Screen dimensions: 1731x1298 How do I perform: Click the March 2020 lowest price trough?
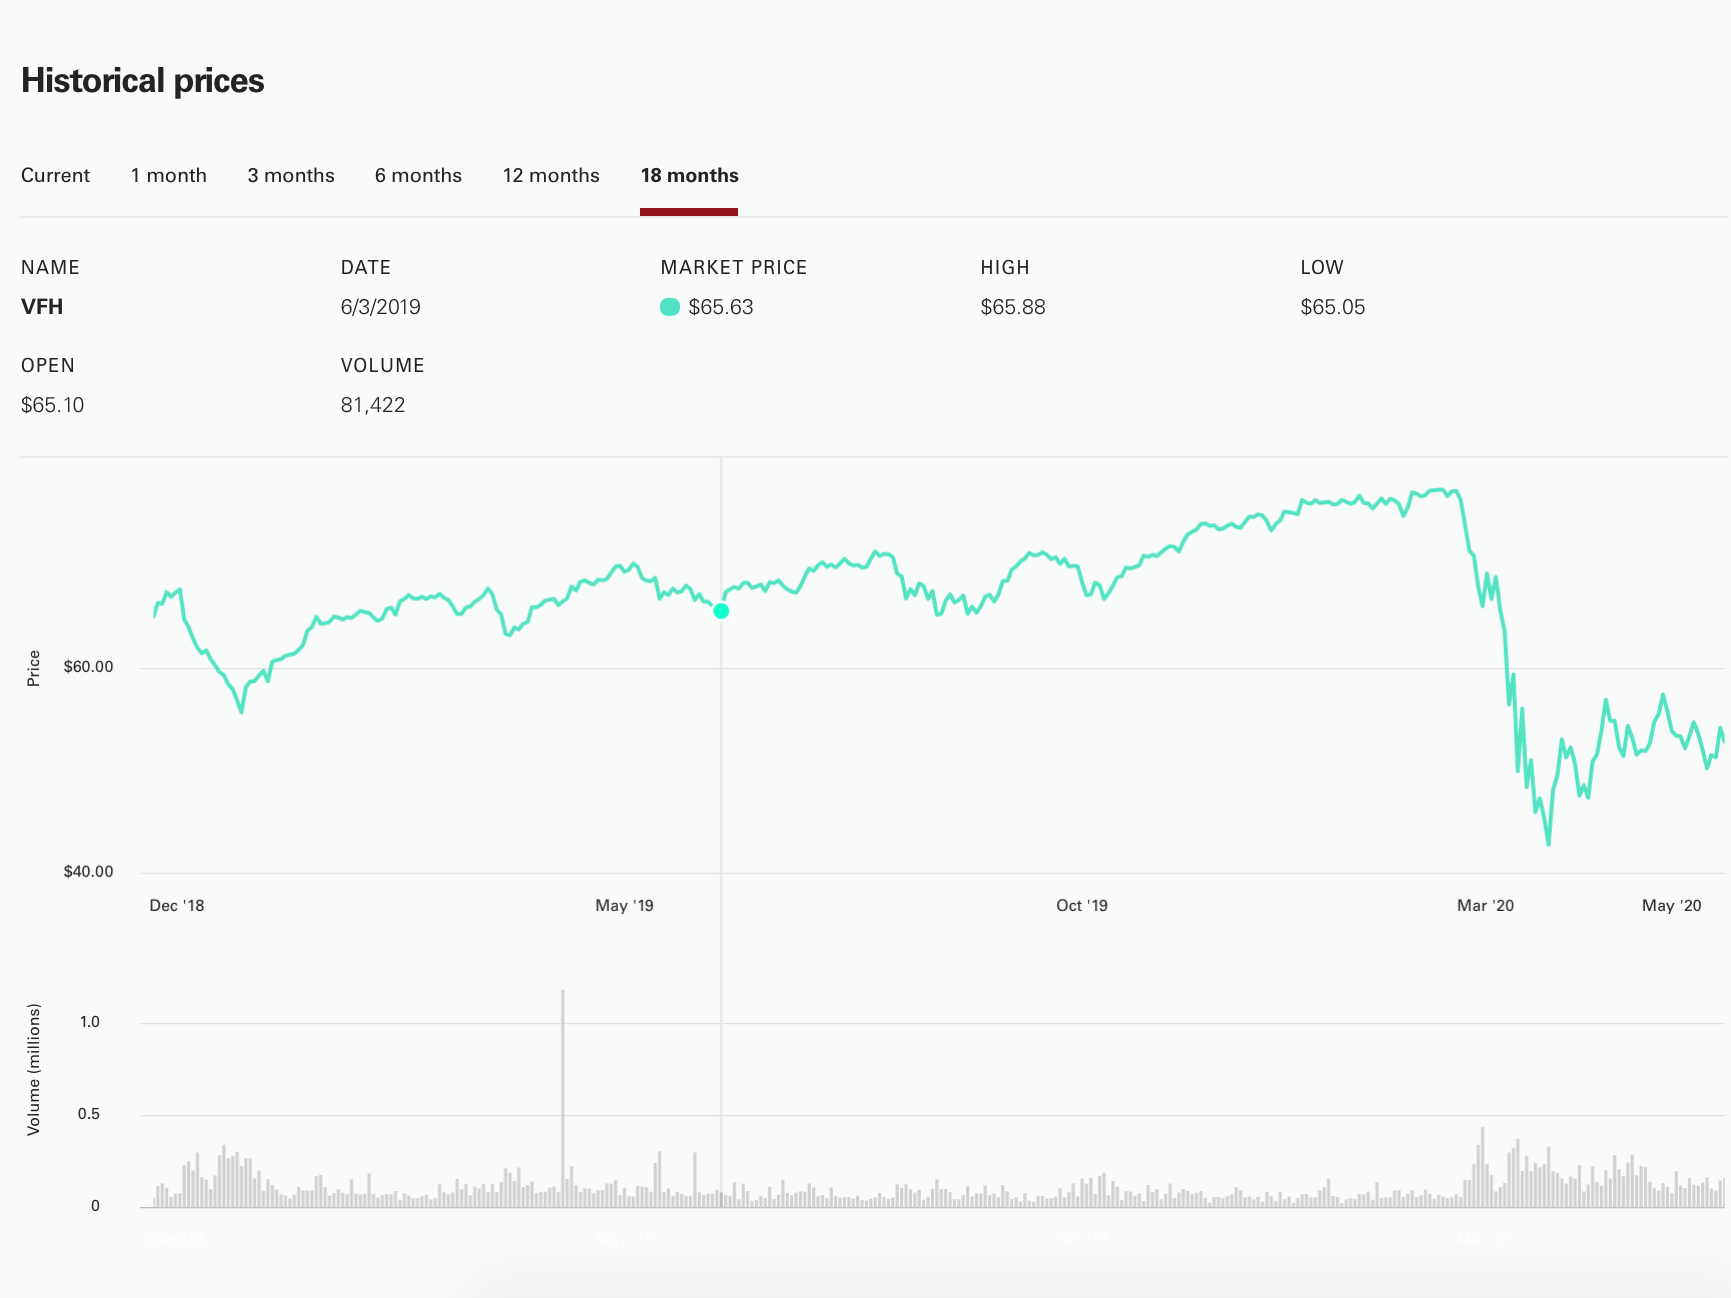(x=1548, y=843)
